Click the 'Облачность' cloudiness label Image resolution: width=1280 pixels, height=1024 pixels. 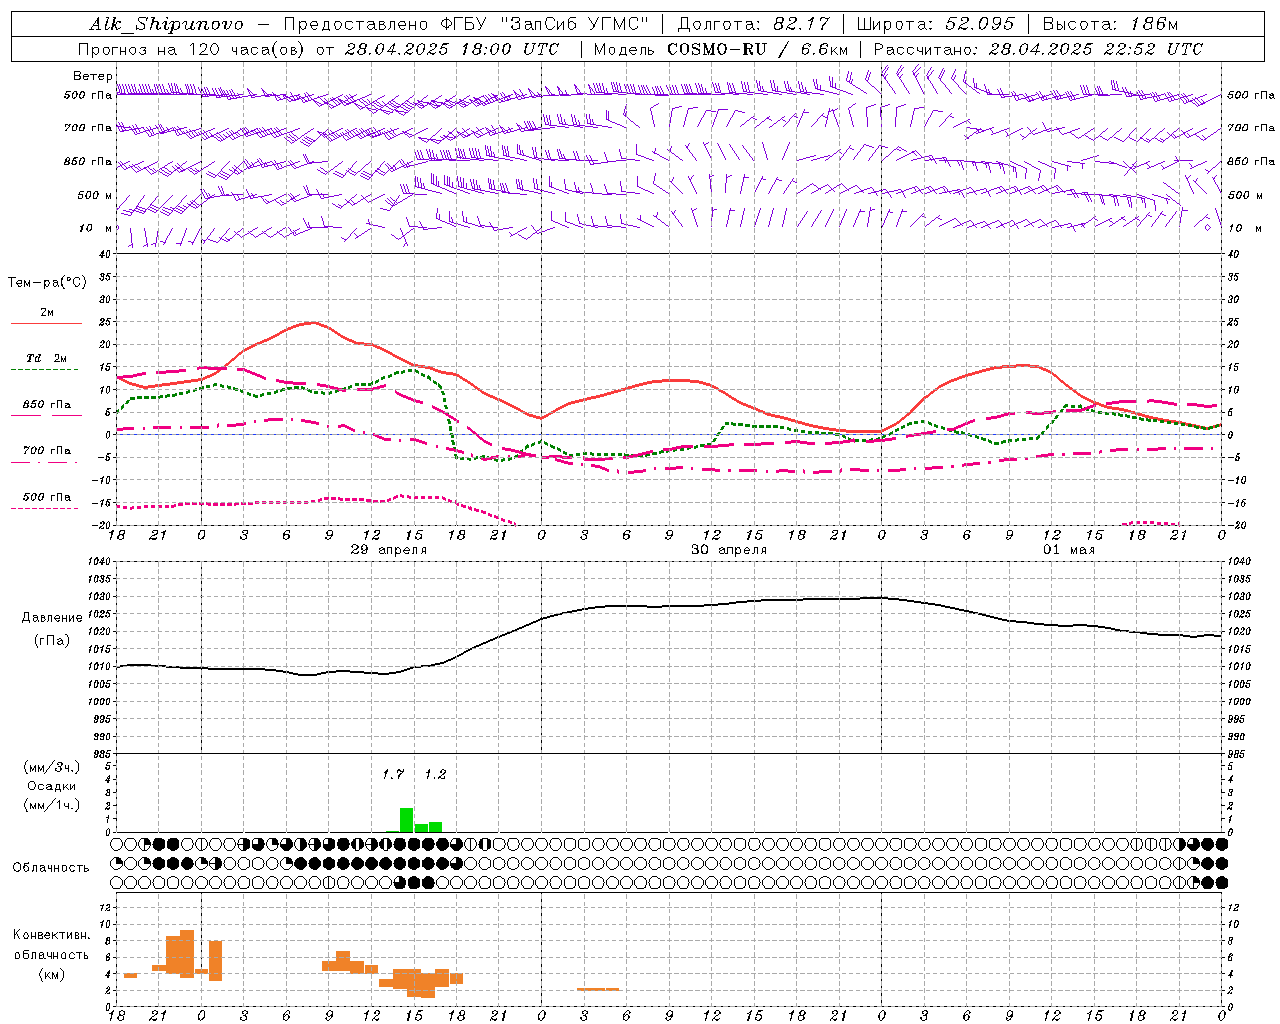51,867
